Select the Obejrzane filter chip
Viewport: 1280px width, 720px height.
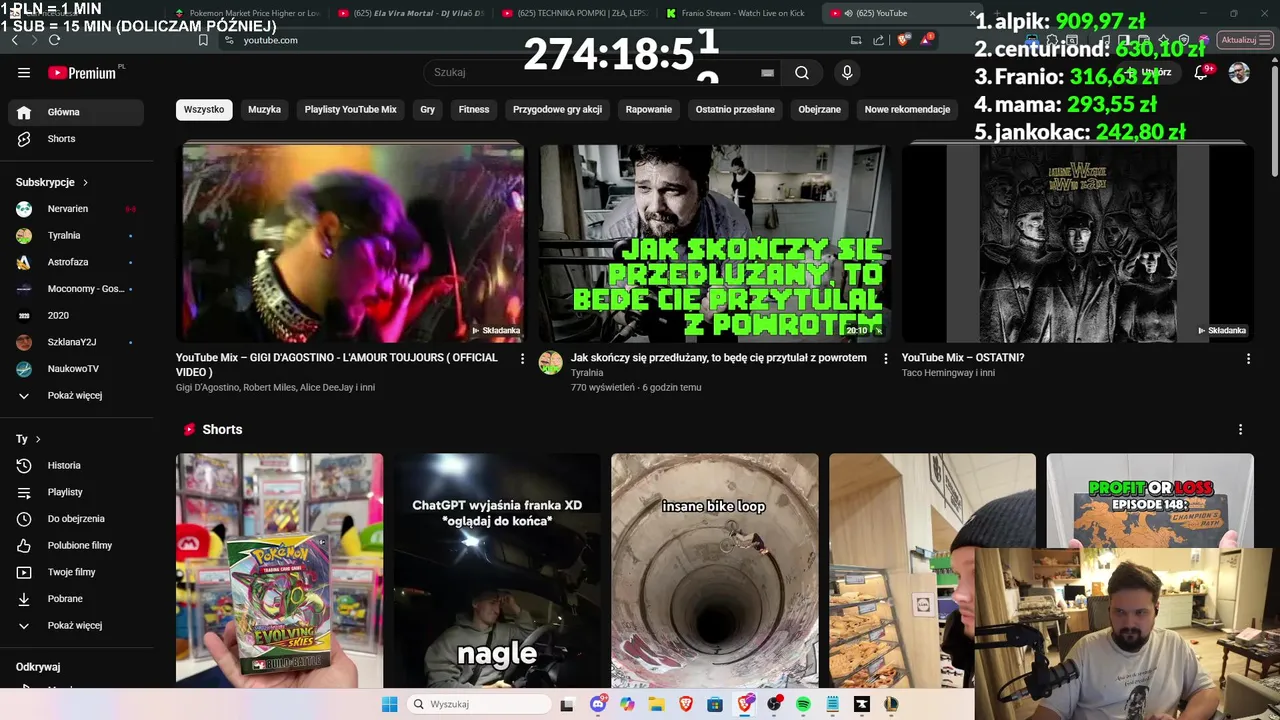click(820, 109)
